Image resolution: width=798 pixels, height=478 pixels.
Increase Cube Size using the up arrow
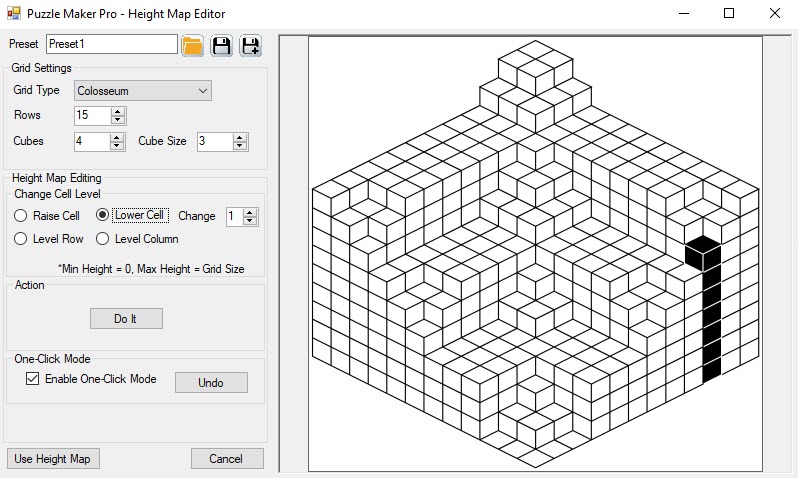tap(240, 137)
